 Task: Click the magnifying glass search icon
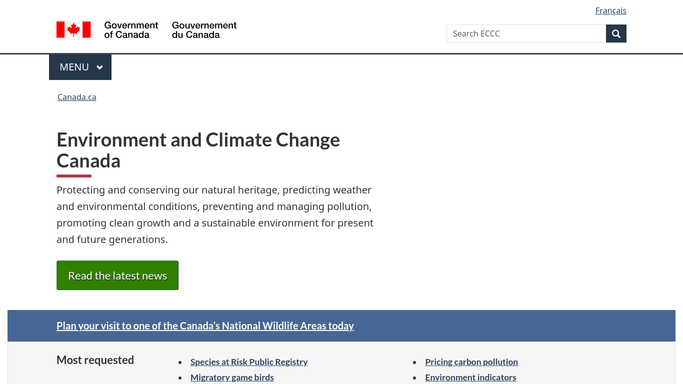[x=616, y=34]
